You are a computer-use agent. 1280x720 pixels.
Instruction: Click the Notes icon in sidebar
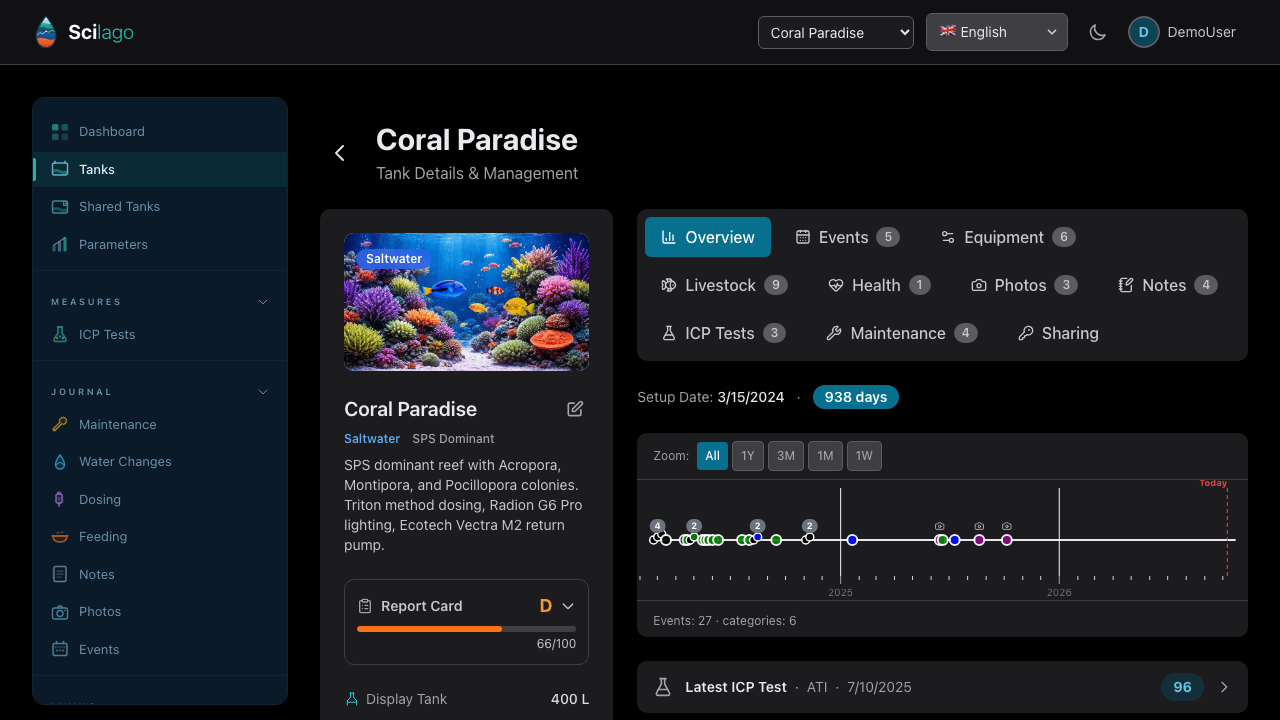[x=60, y=574]
